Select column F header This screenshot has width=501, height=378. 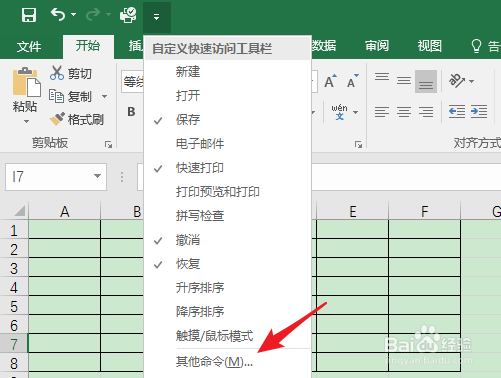pos(425,211)
